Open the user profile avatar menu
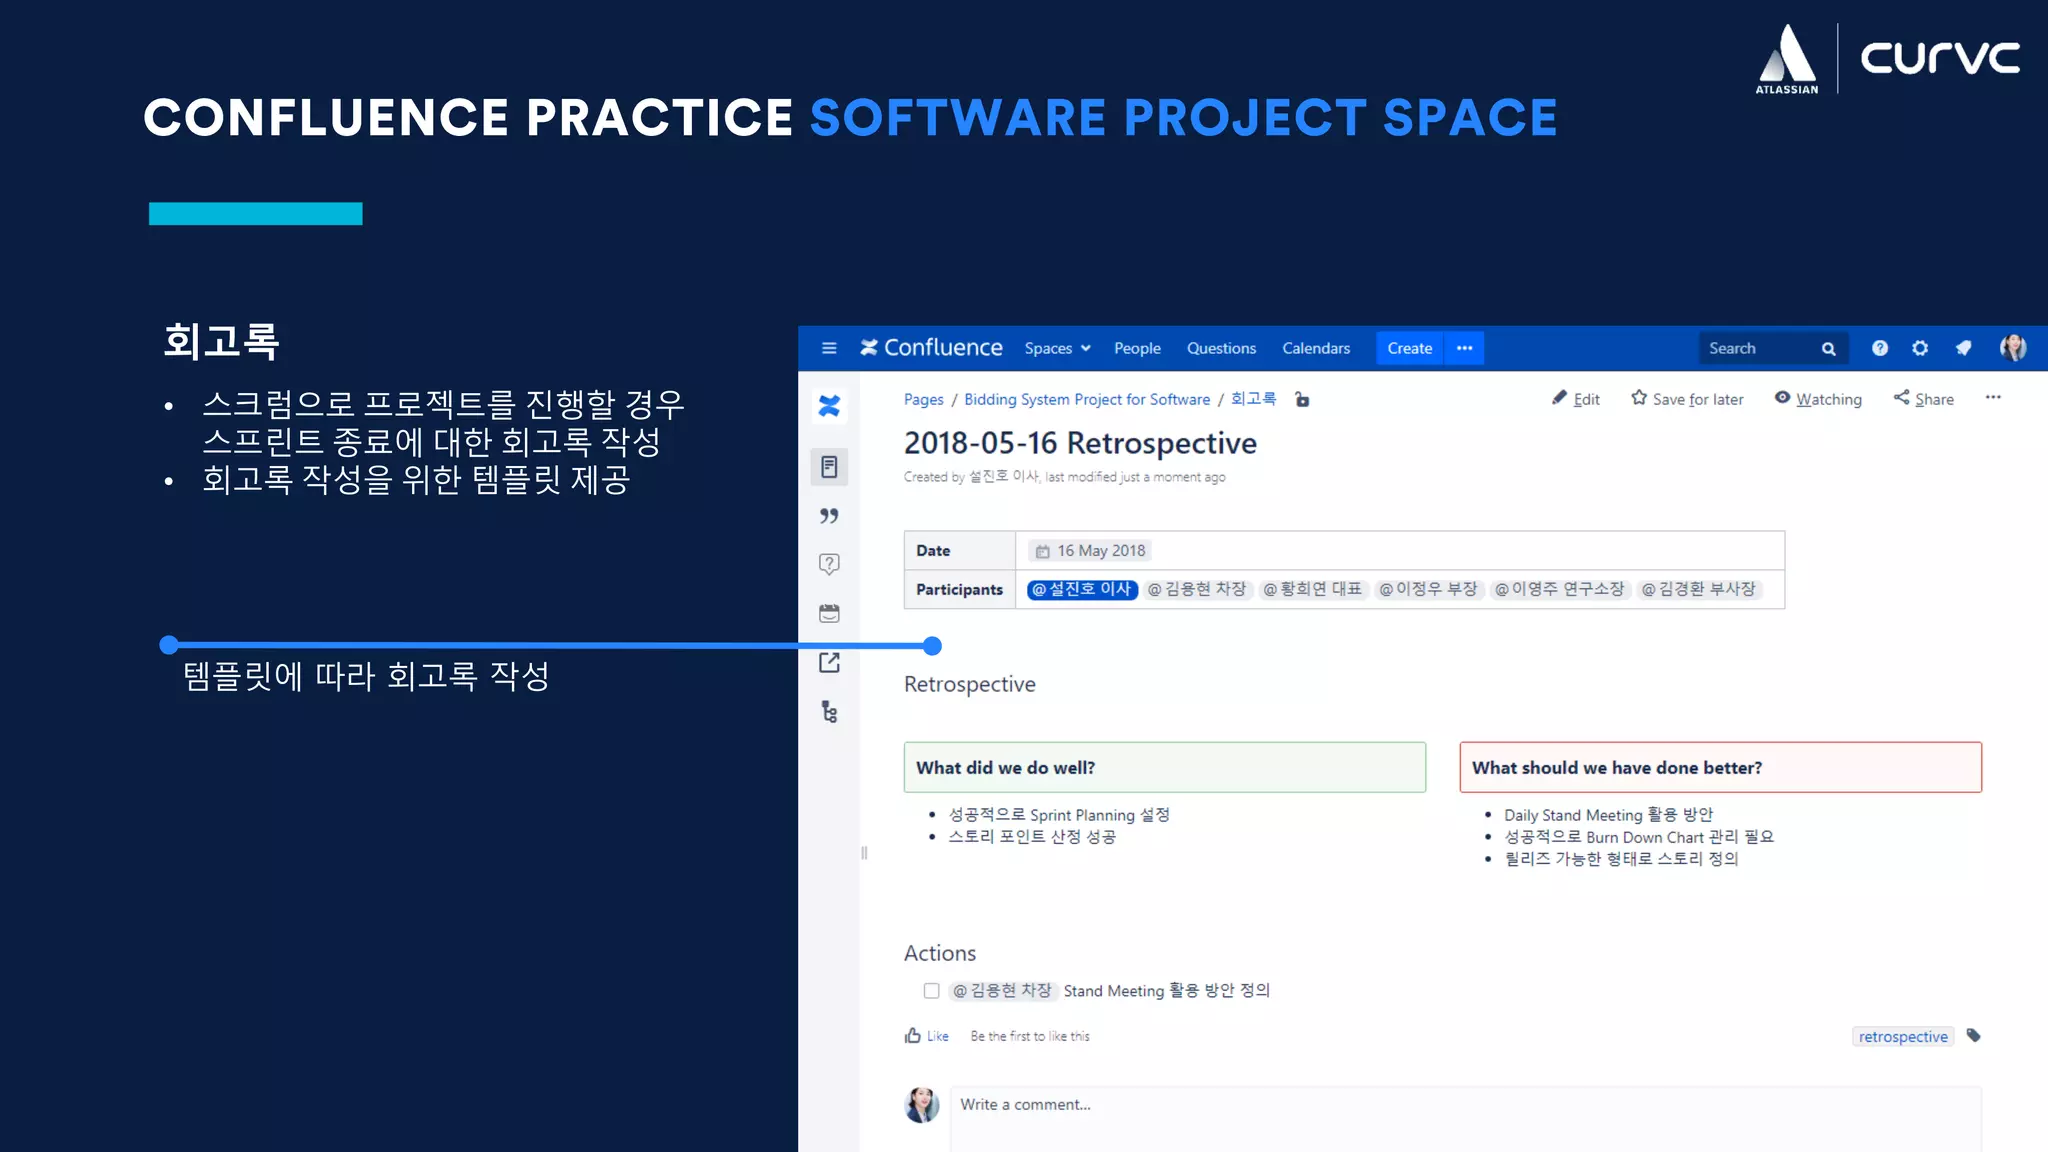This screenshot has width=2048, height=1152. click(x=2013, y=348)
